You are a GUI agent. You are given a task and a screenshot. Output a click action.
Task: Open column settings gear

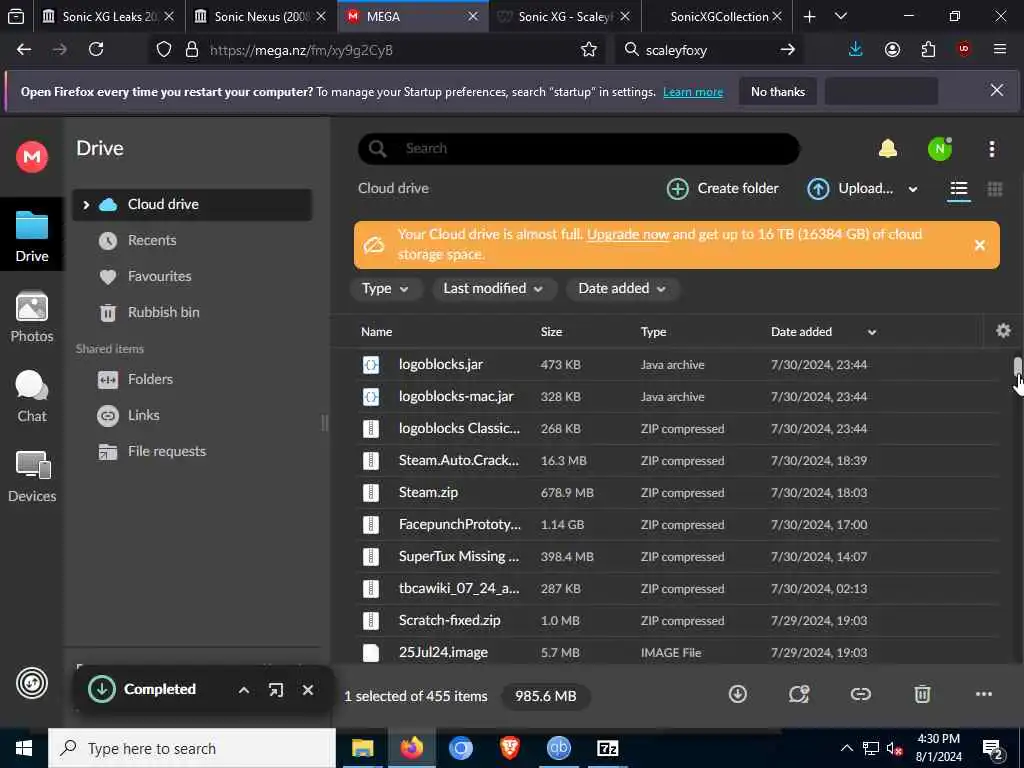click(x=1003, y=331)
